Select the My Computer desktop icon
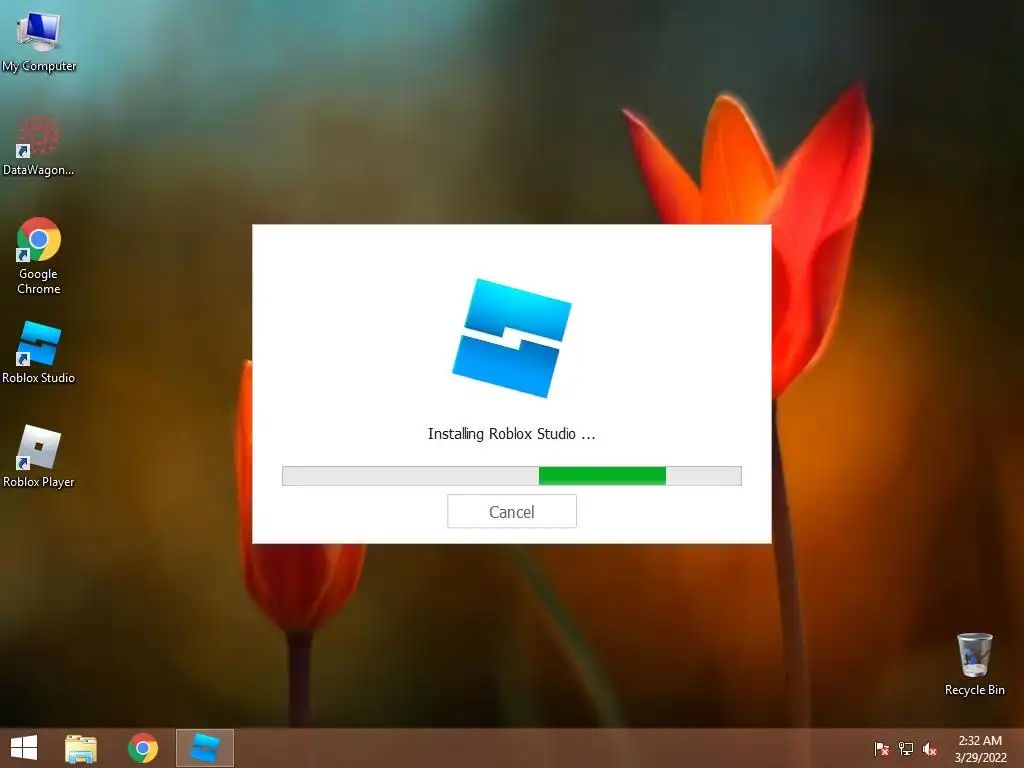Screen dimensions: 1024x768 tap(39, 40)
